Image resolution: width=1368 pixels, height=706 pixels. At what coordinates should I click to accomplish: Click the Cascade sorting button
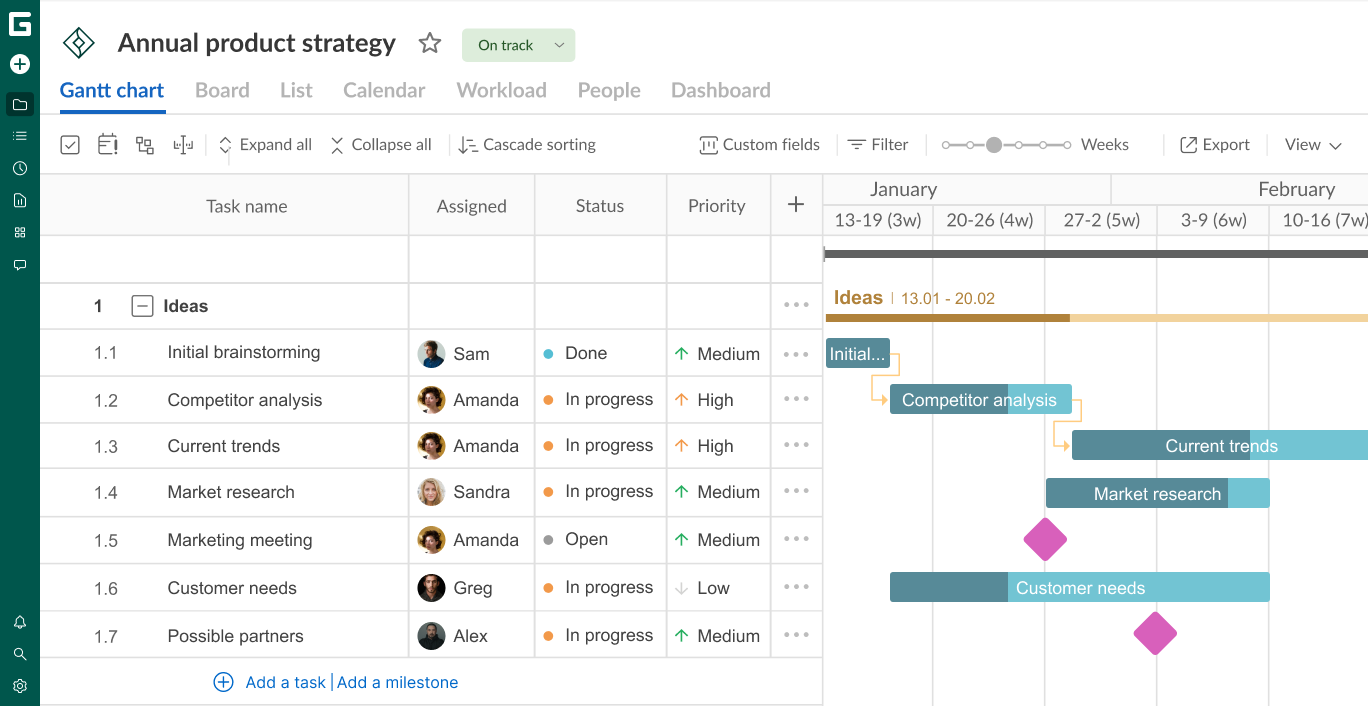pyautogui.click(x=527, y=144)
